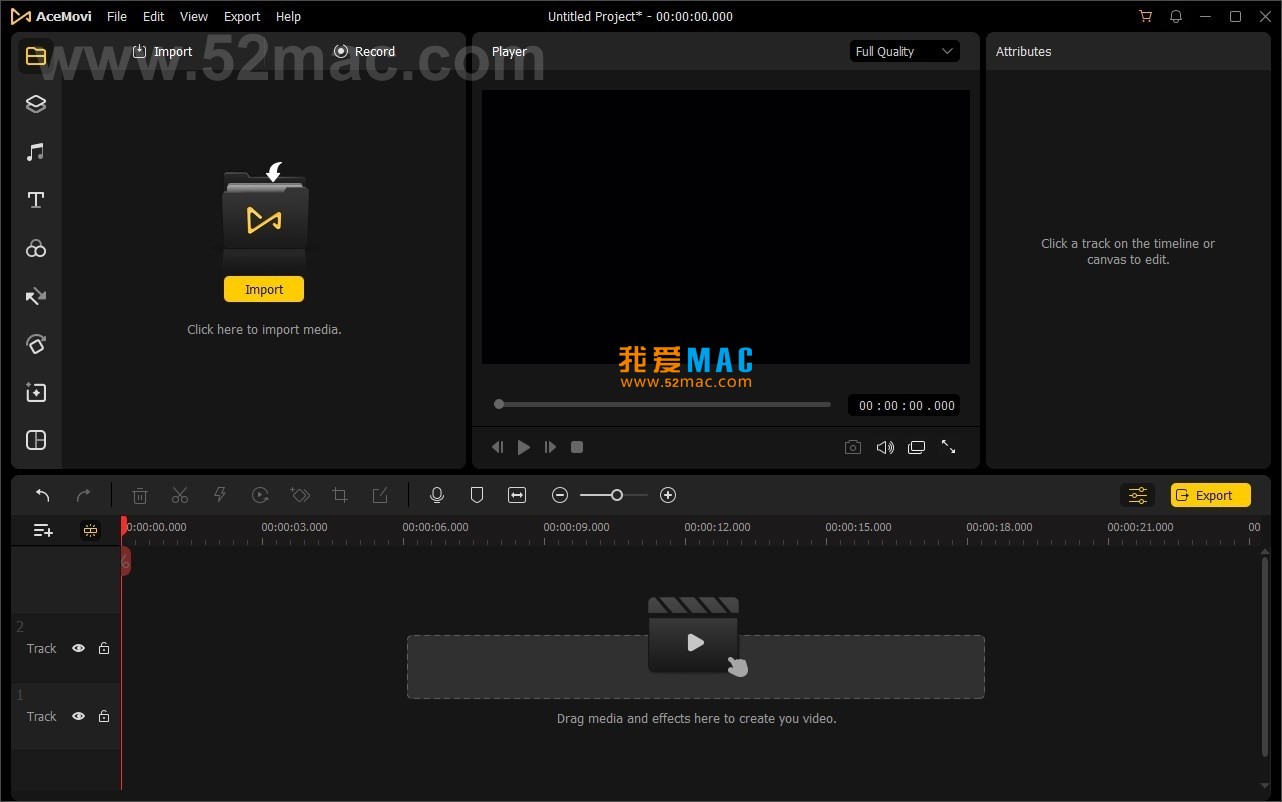1282x802 pixels.
Task: Click the lightning bolt quick action icon
Action: (x=220, y=495)
